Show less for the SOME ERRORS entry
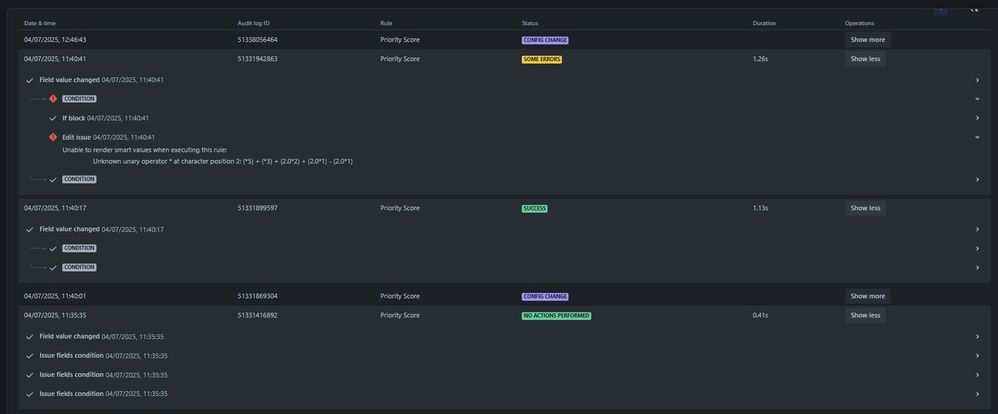The image size is (998, 414). point(865,59)
